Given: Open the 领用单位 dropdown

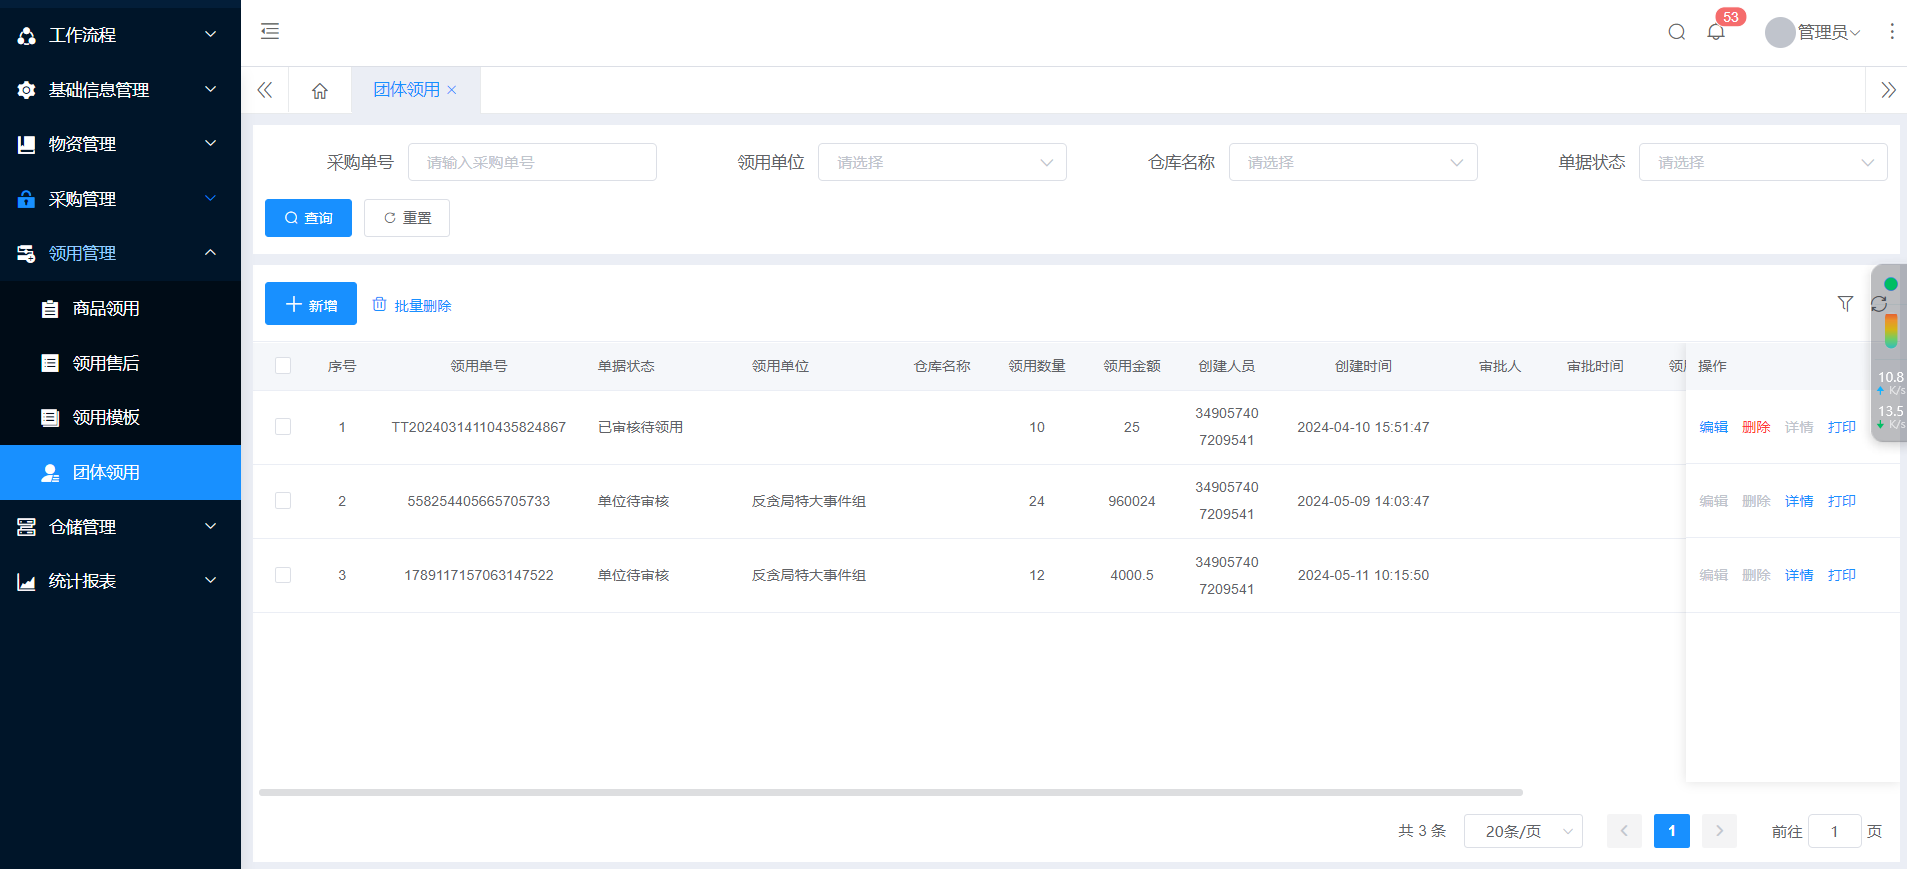Looking at the screenshot, I should coord(942,162).
